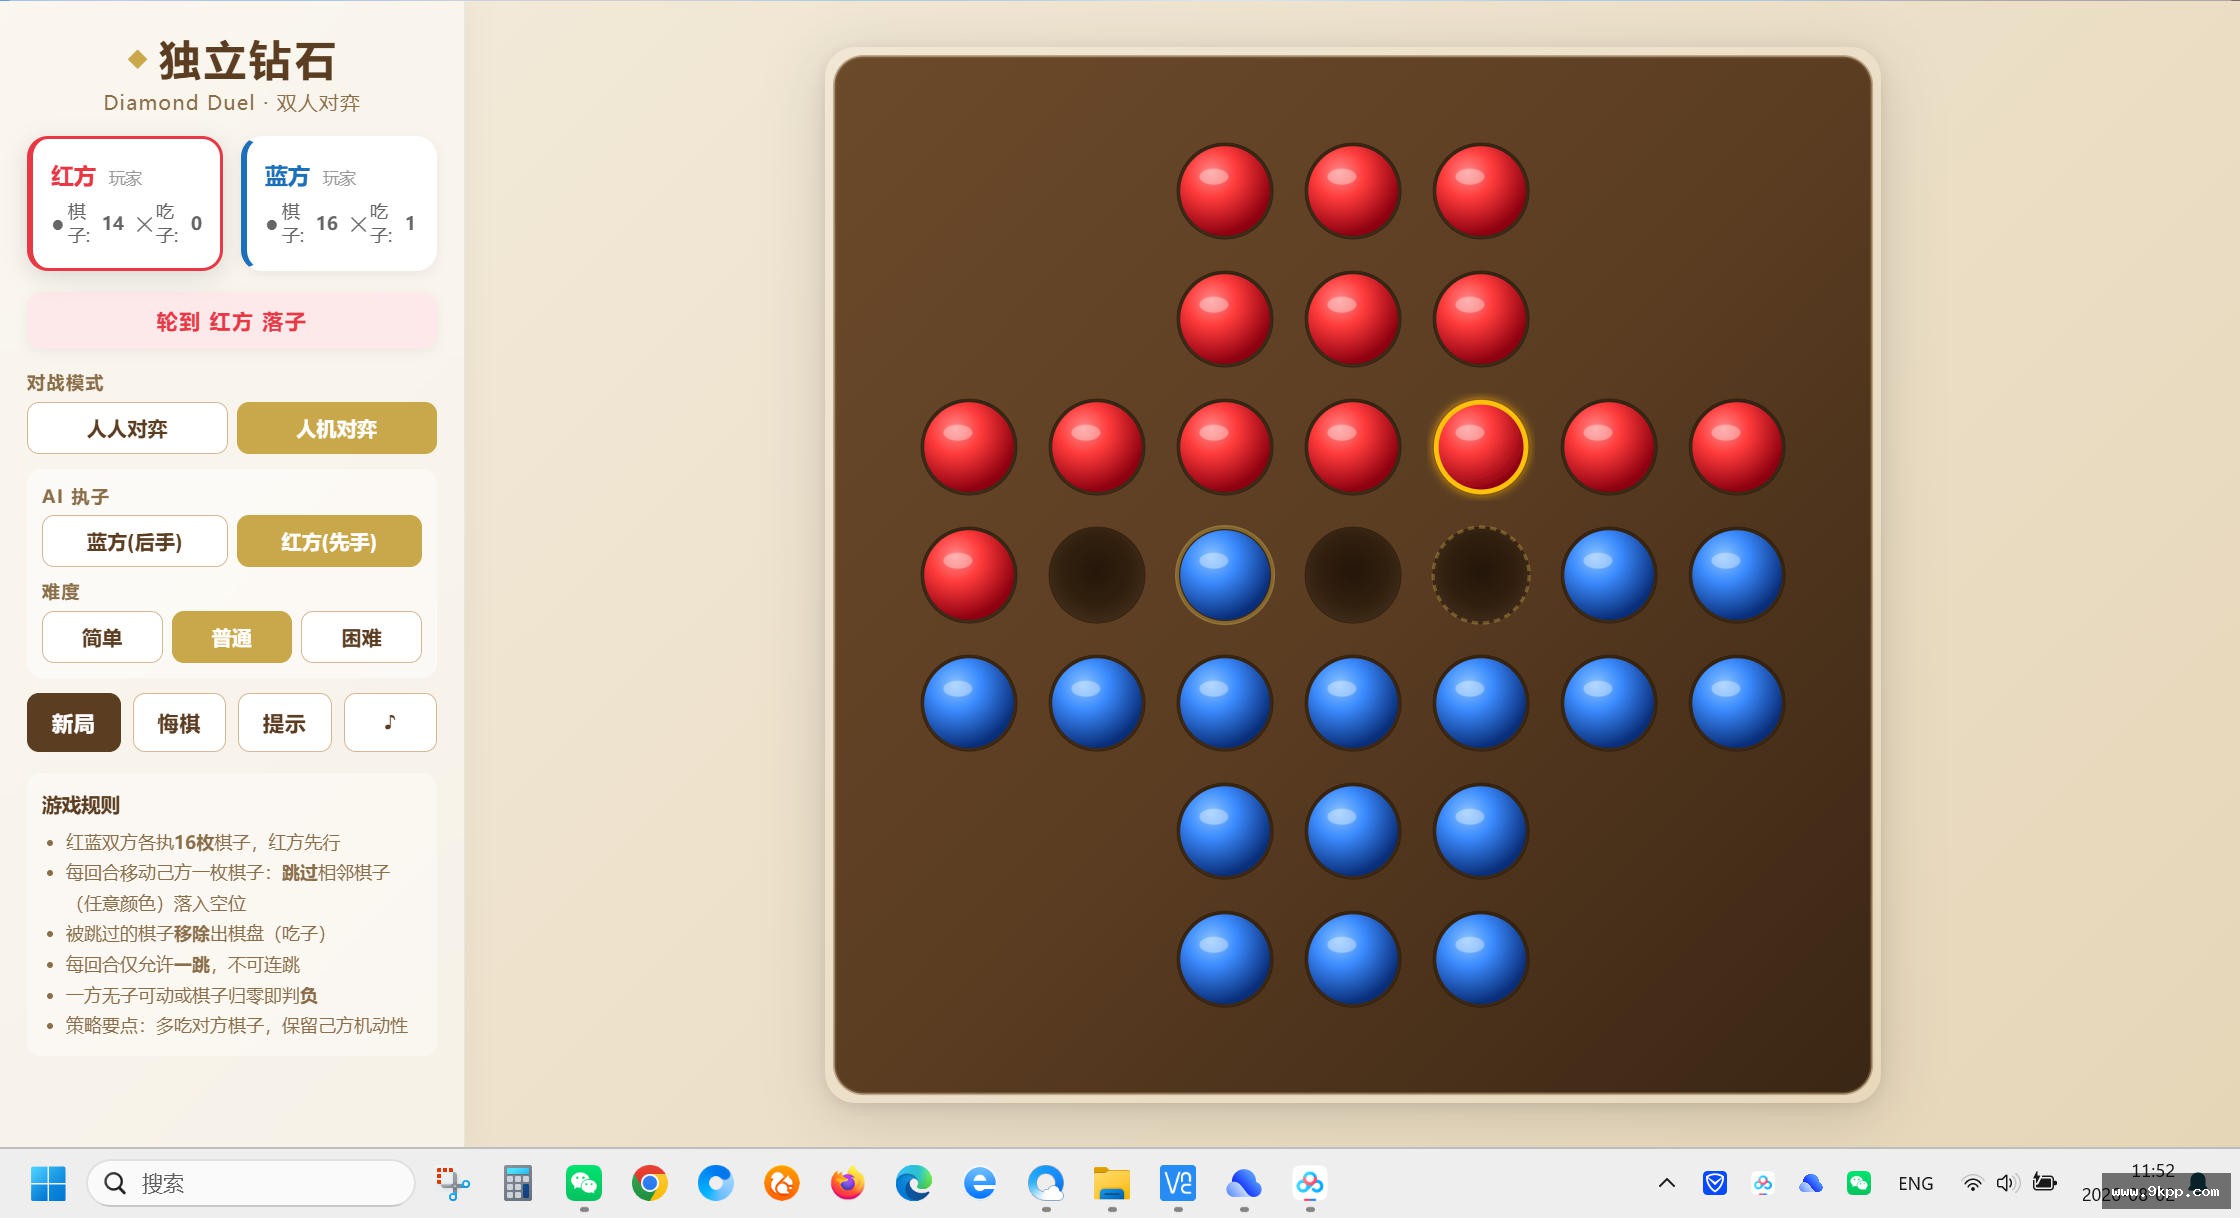Open the Windows Start menu
The width and height of the screenshot is (2240, 1218).
[48, 1183]
